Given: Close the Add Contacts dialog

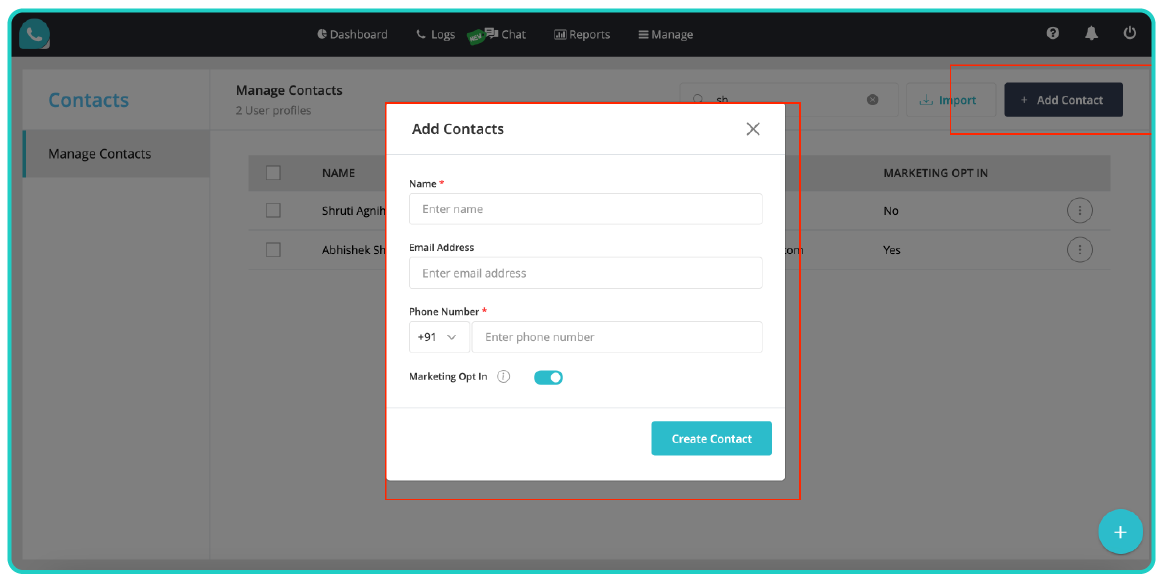Looking at the screenshot, I should pos(753,128).
